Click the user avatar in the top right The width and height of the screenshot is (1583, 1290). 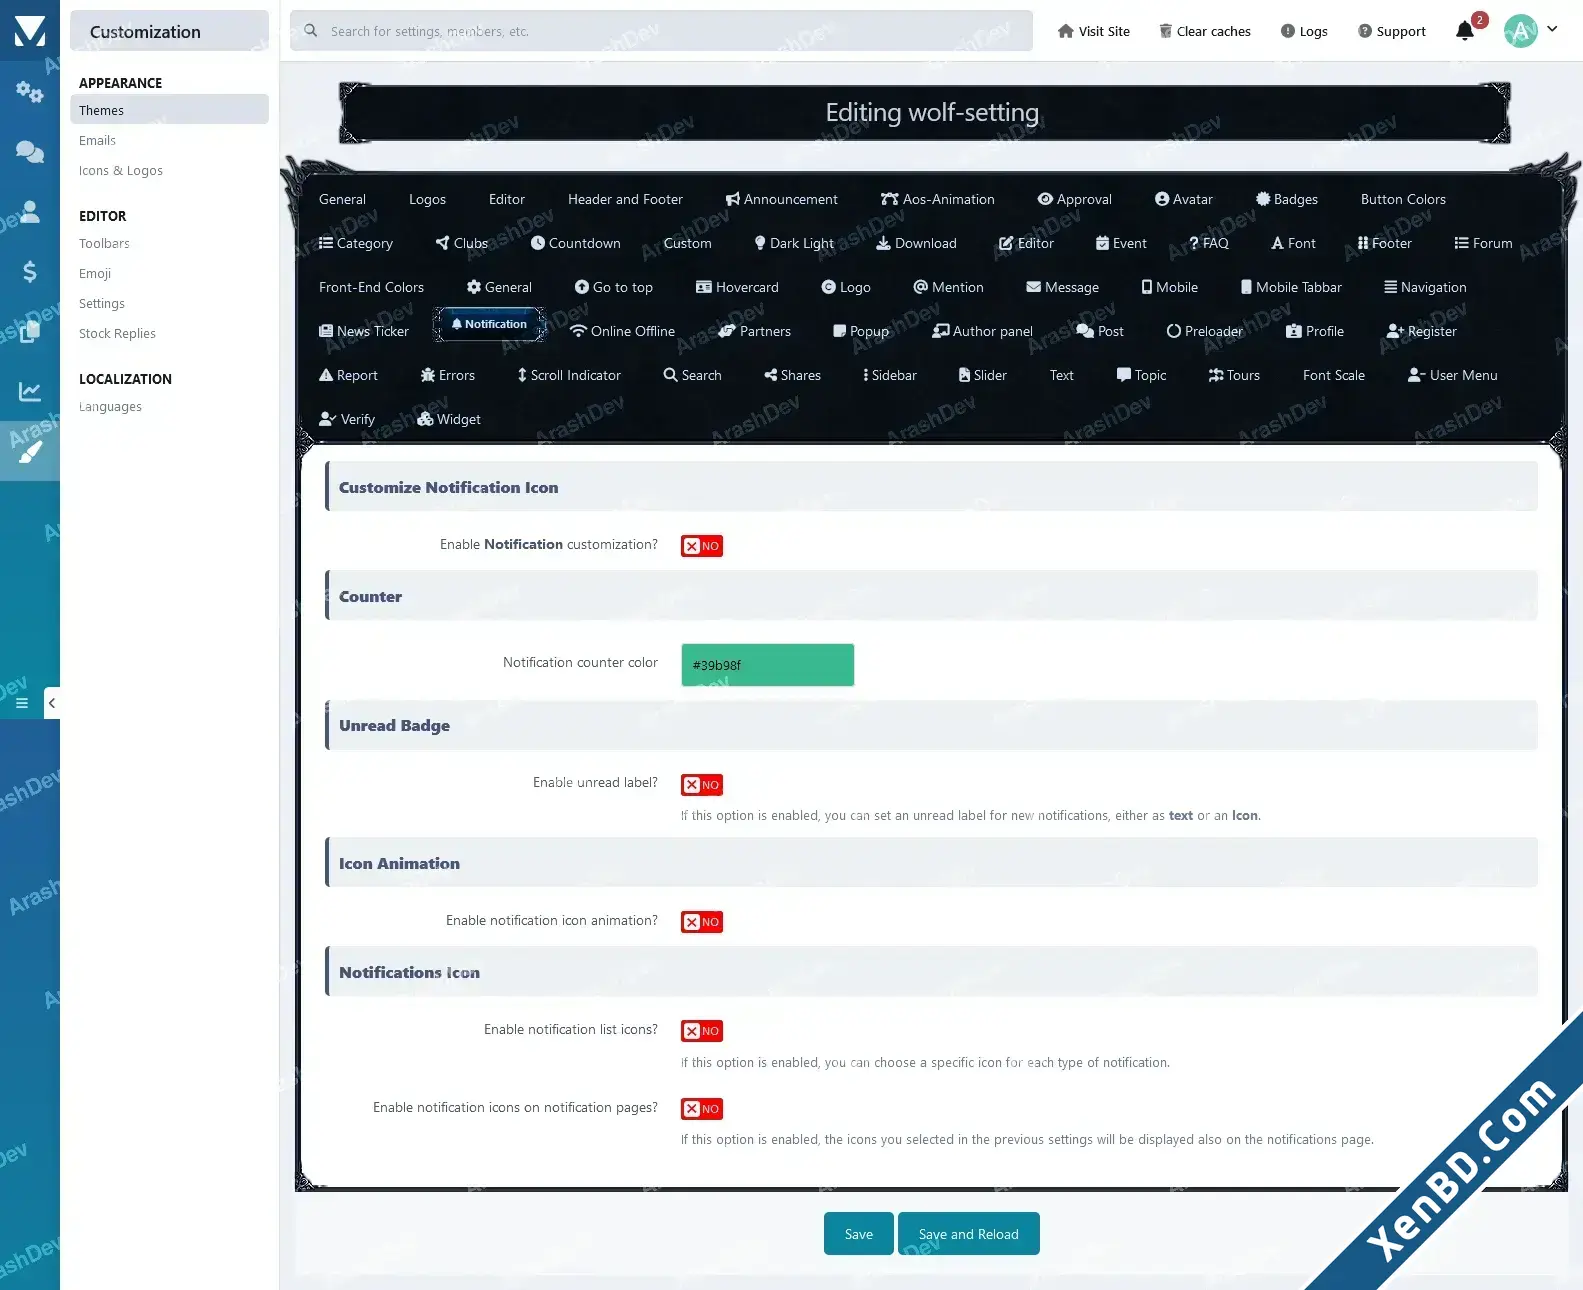1520,31
